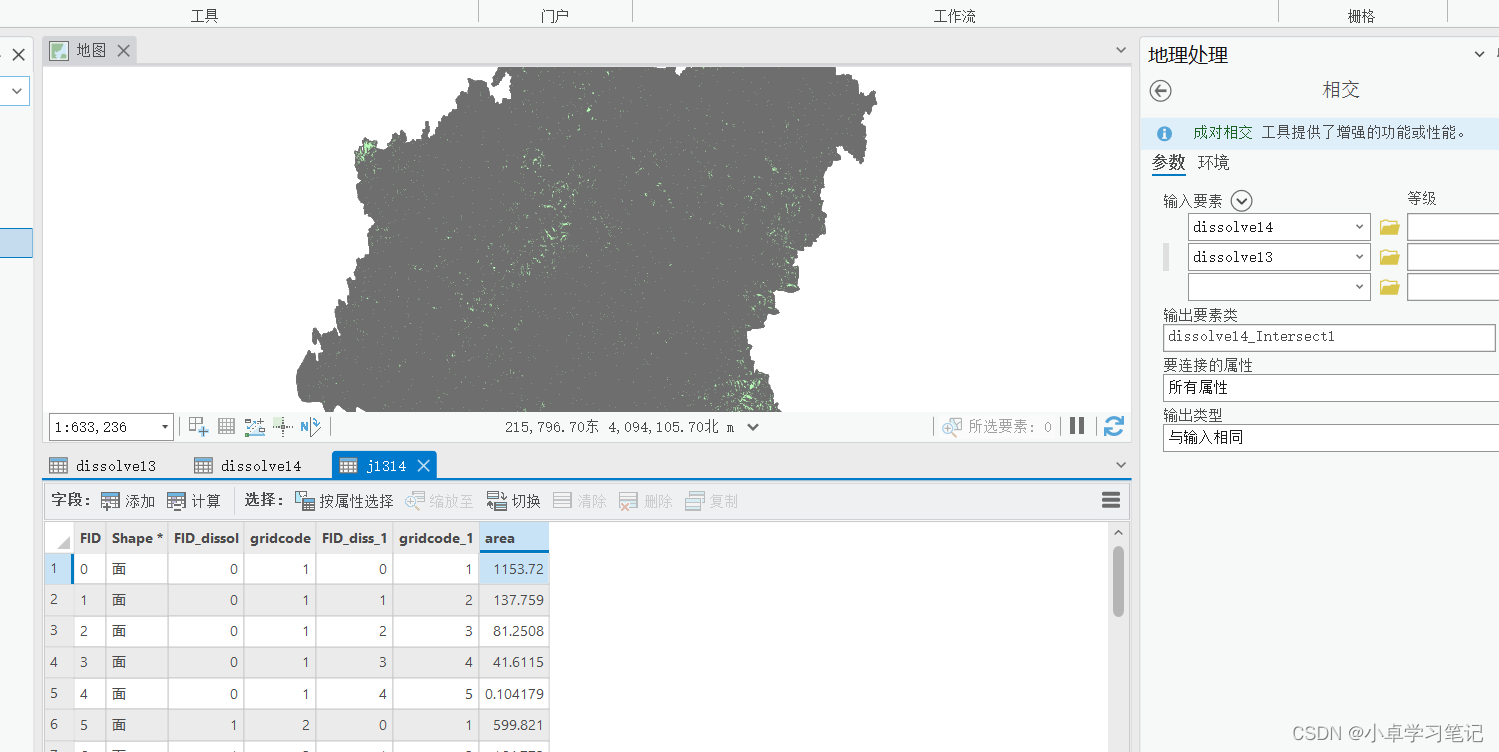Go back in the Geoprocessing pane
The image size is (1499, 752).
pos(1160,91)
